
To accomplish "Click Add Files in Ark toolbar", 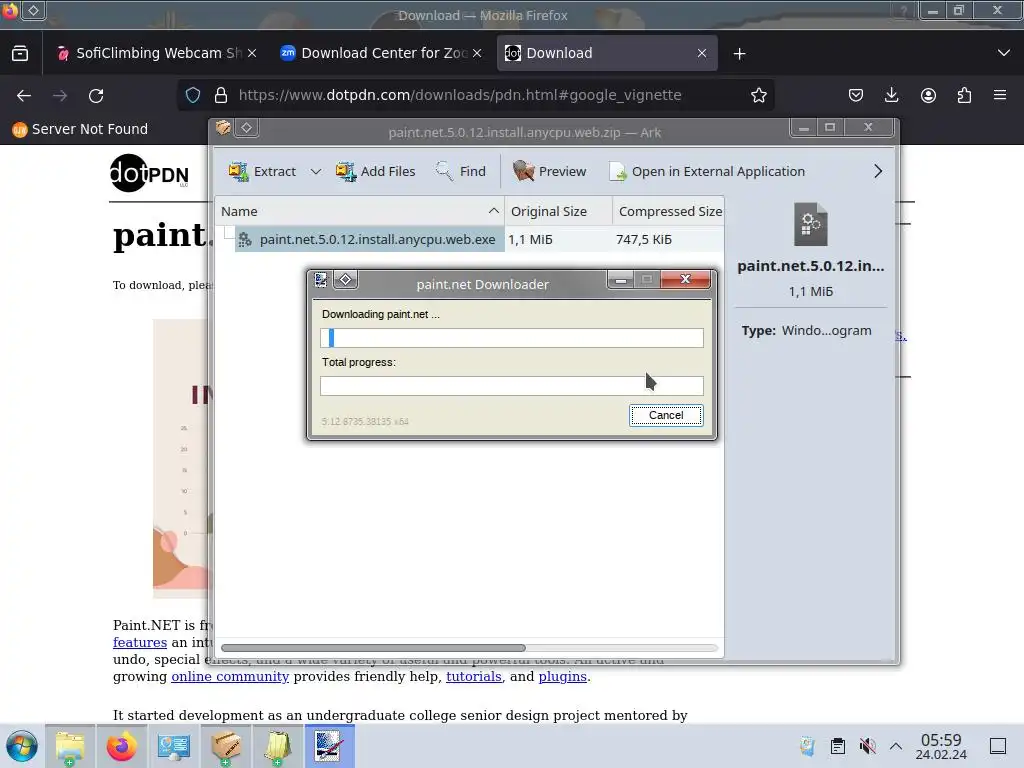I will (x=375, y=171).
